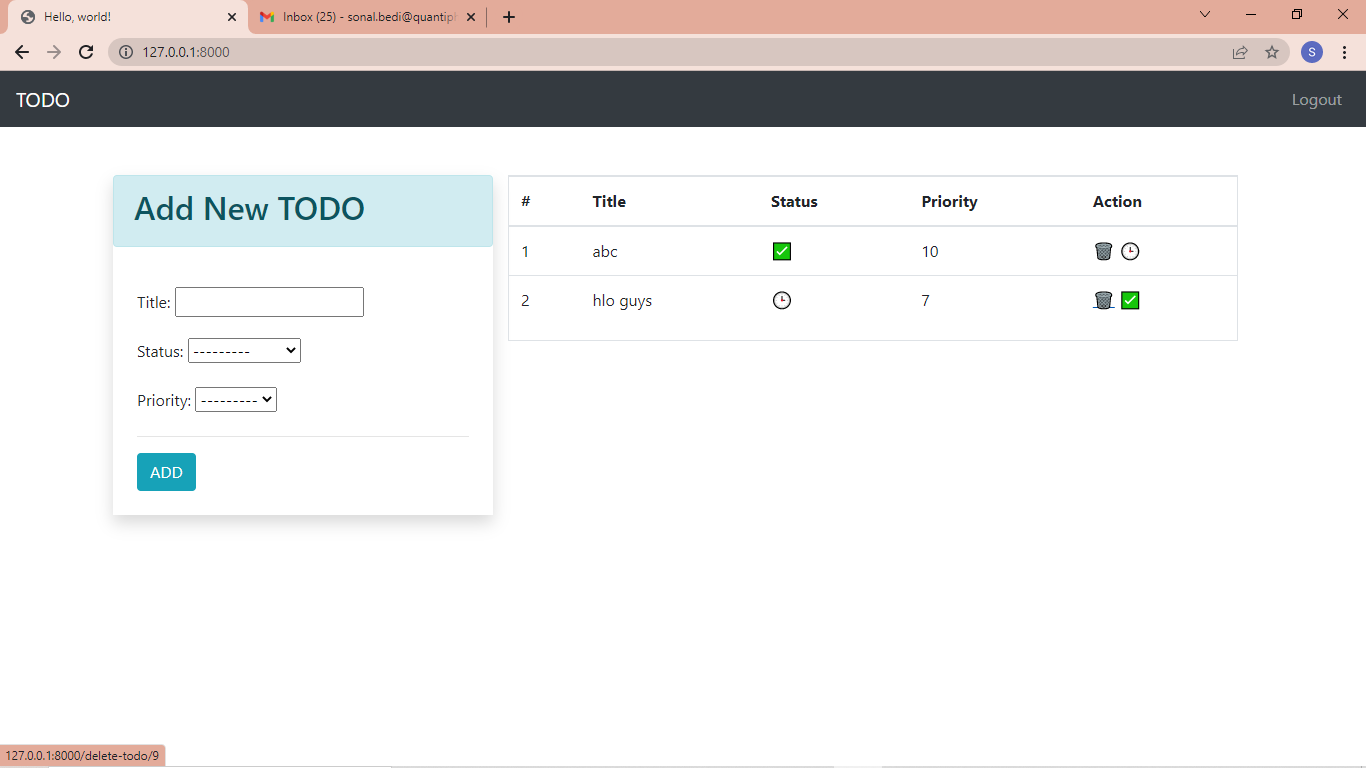The image size is (1366, 768).
Task: Switch to the 'Hello, world!' tab
Action: (x=128, y=17)
